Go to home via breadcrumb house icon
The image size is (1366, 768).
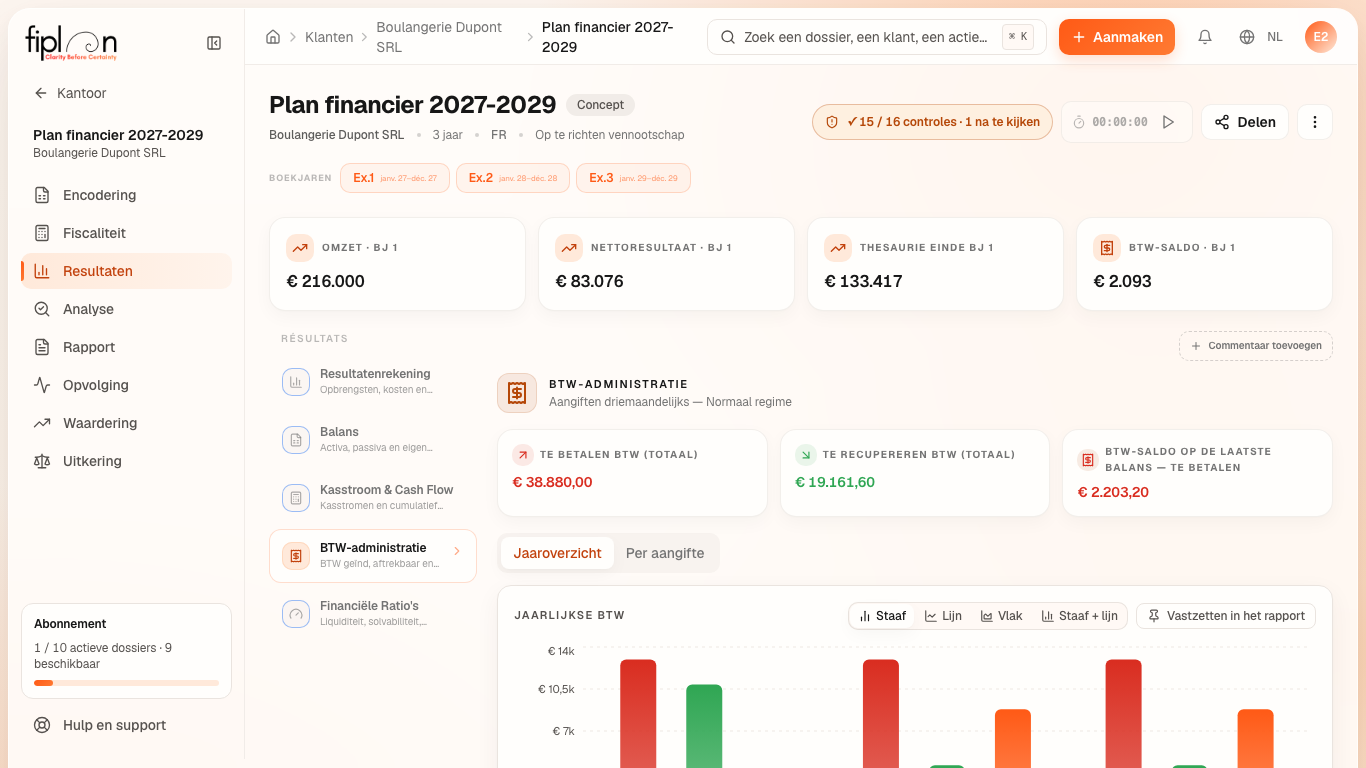(273, 37)
